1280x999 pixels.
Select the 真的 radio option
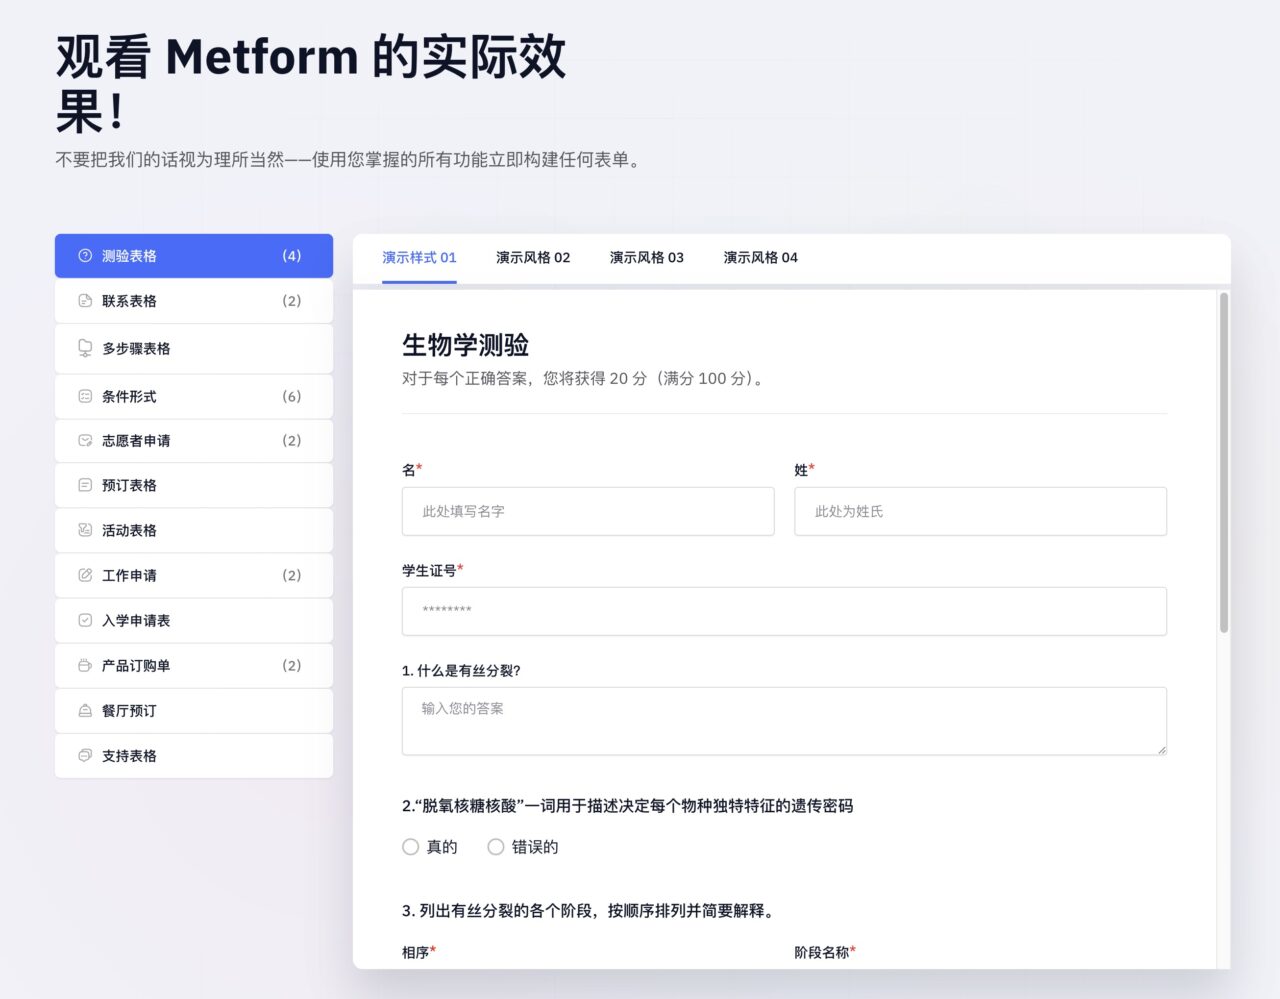click(x=410, y=847)
